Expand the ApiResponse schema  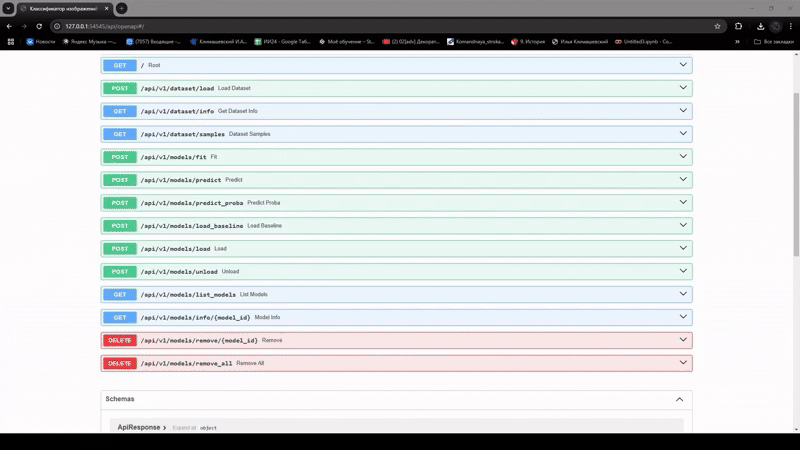141,427
